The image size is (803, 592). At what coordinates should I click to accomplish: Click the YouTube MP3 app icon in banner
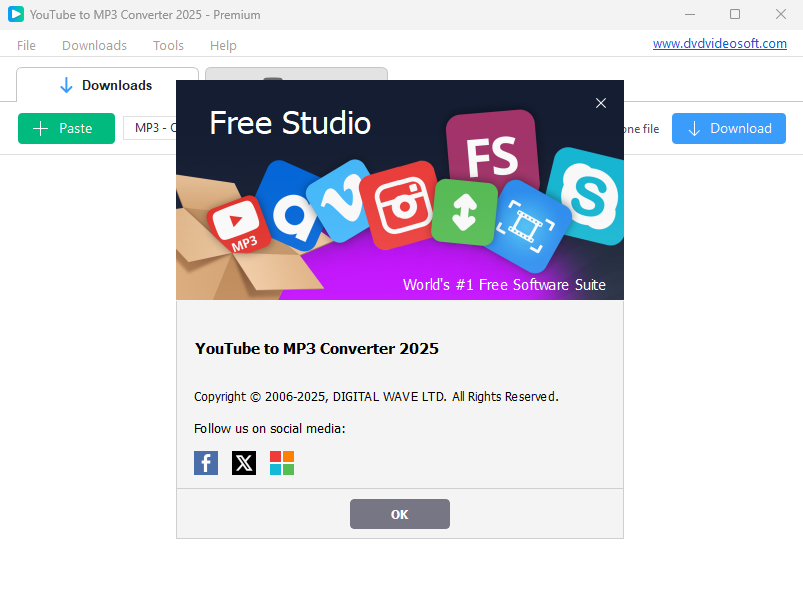pos(239,224)
